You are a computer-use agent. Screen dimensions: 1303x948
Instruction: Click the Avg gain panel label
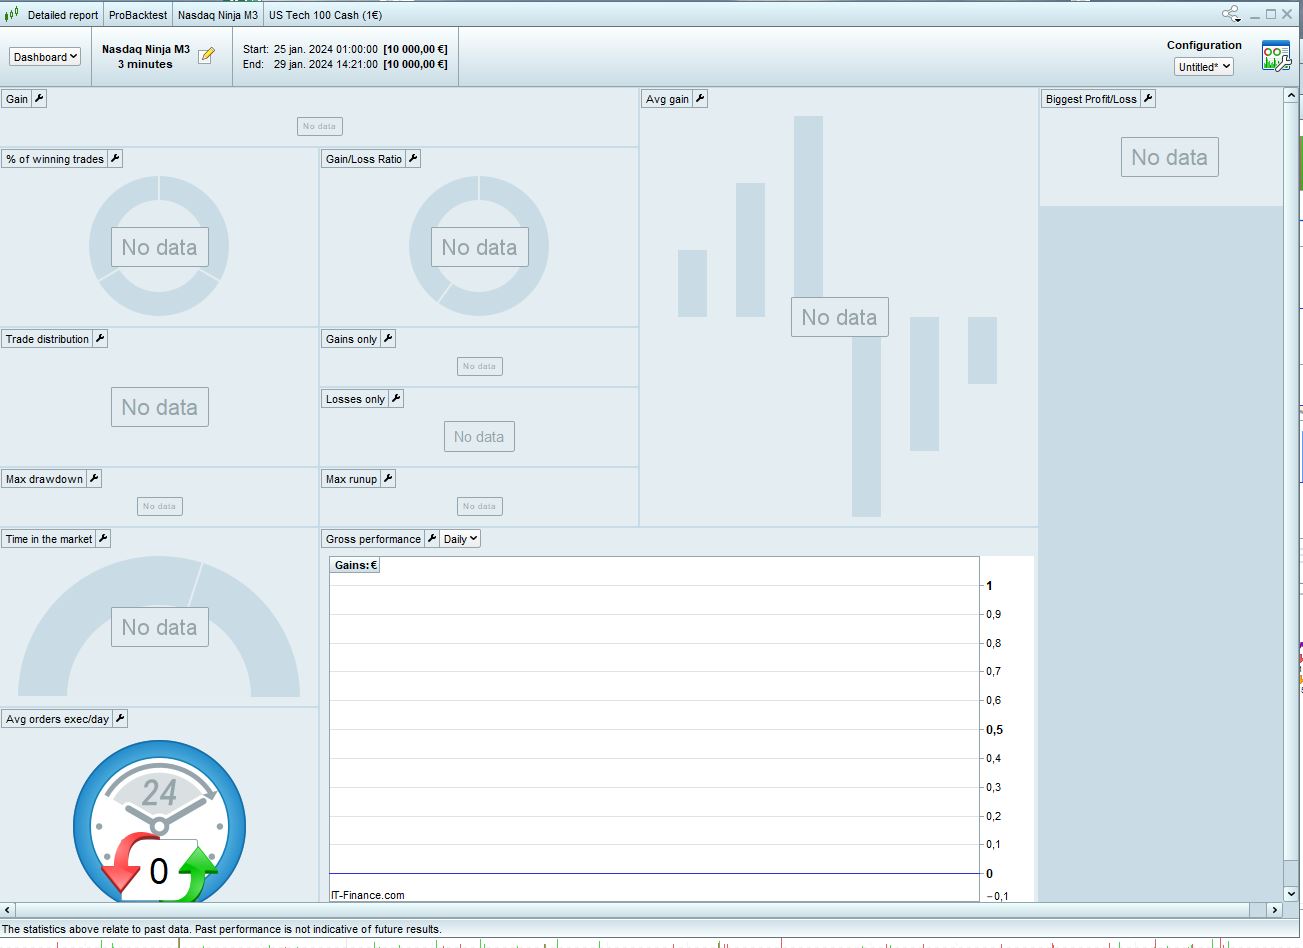coord(667,99)
